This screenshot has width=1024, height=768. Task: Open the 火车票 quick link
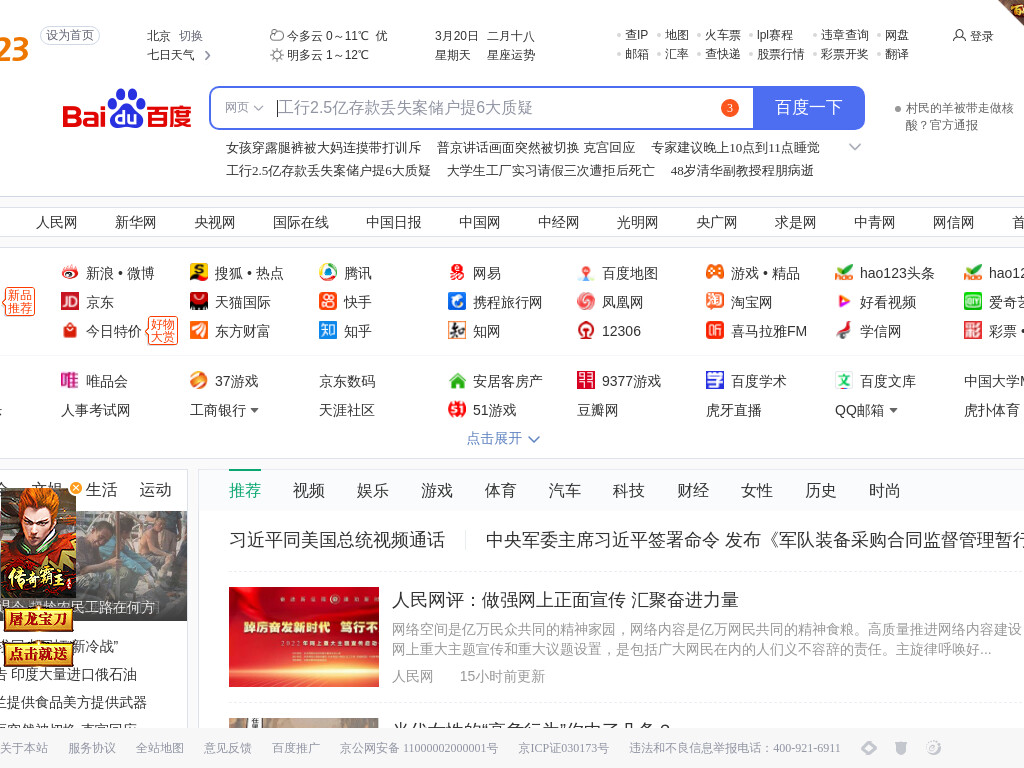point(723,35)
